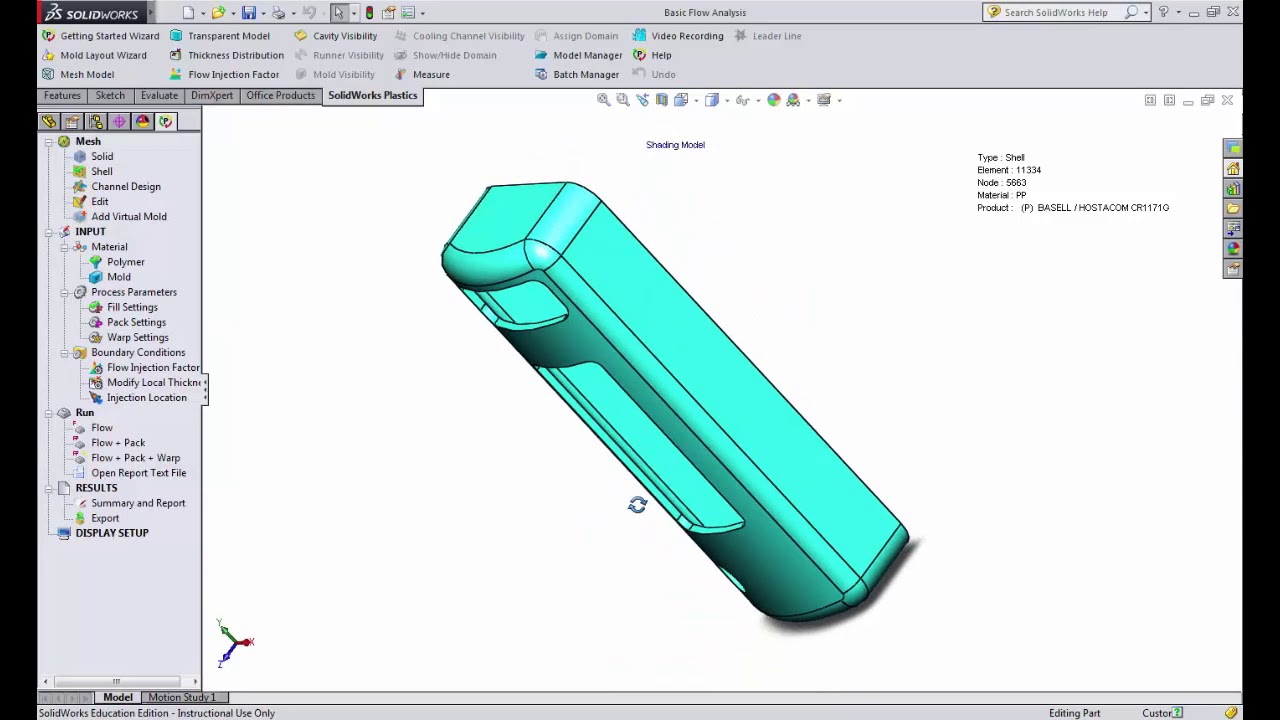Open the Batch Manager
1280x720 pixels.
577,74
